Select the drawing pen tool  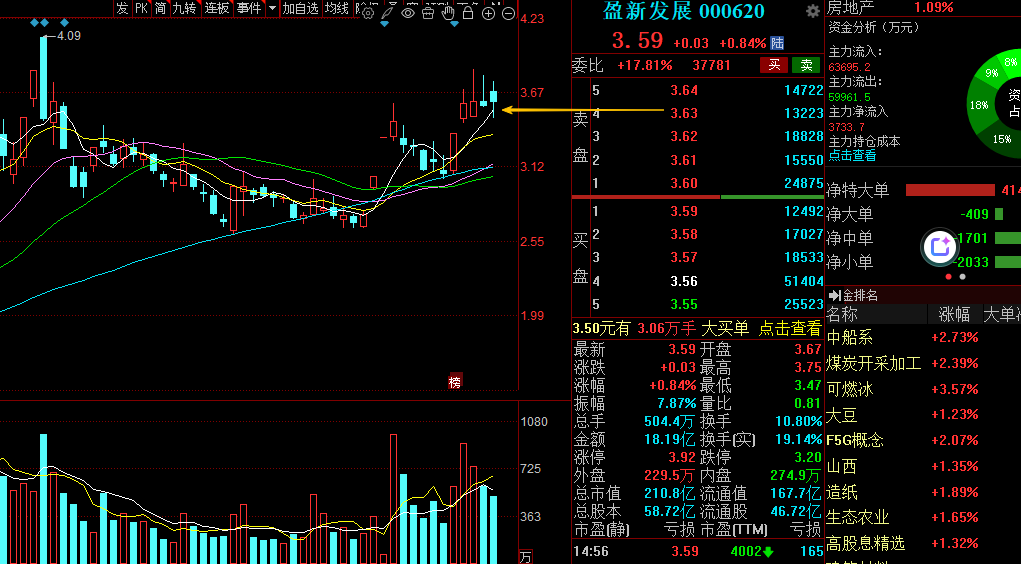tap(387, 12)
